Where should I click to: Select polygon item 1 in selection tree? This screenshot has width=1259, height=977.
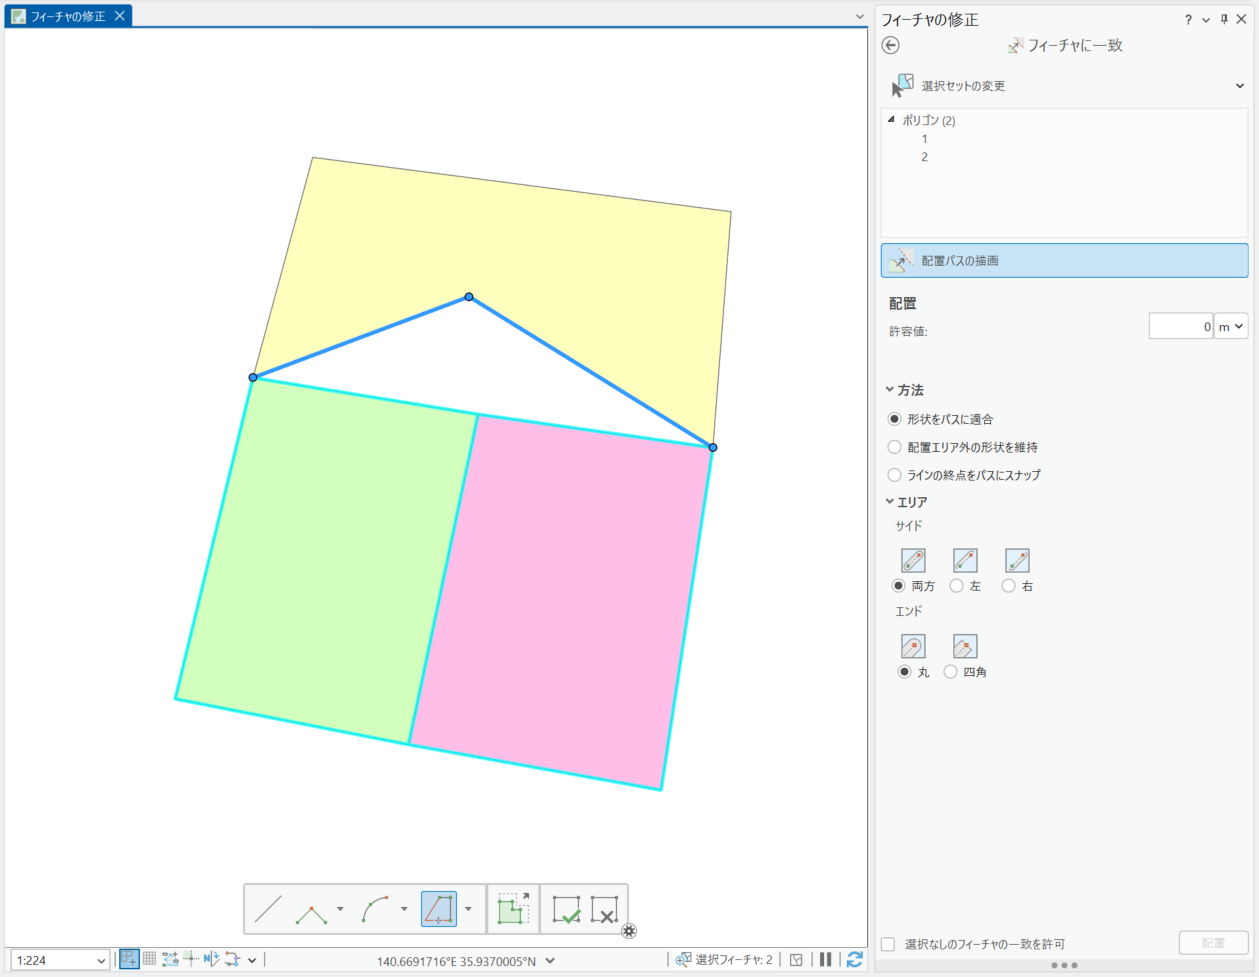click(925, 139)
